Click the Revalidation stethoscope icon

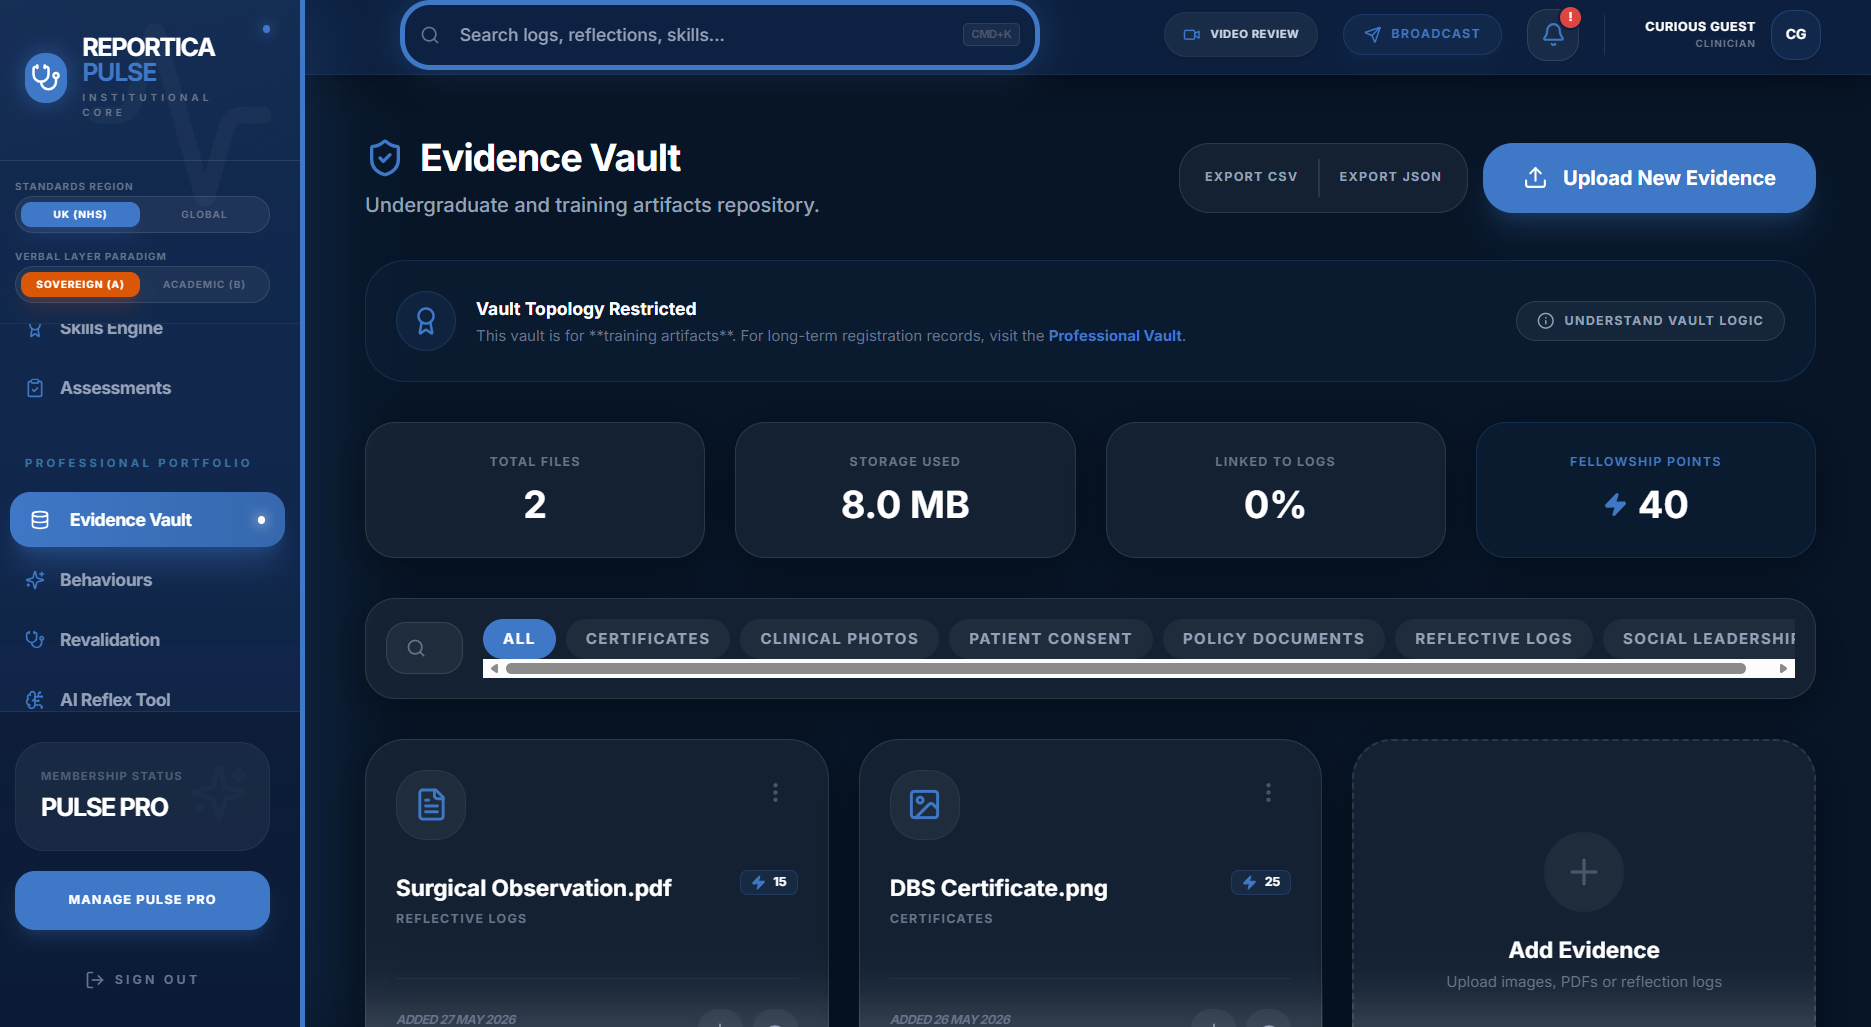(35, 640)
